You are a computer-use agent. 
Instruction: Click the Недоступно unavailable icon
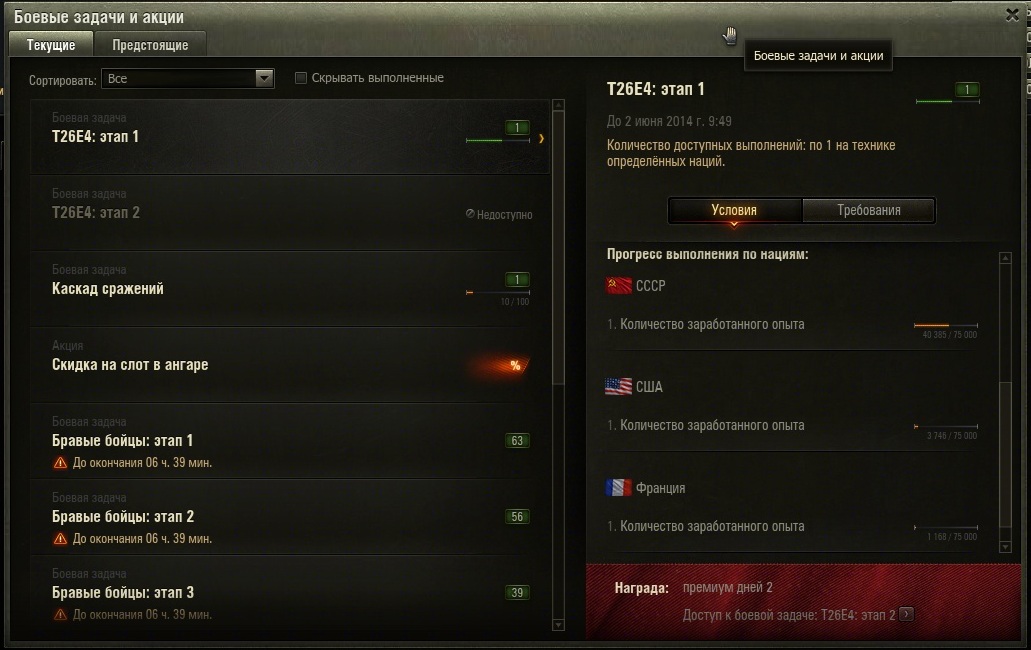point(470,214)
